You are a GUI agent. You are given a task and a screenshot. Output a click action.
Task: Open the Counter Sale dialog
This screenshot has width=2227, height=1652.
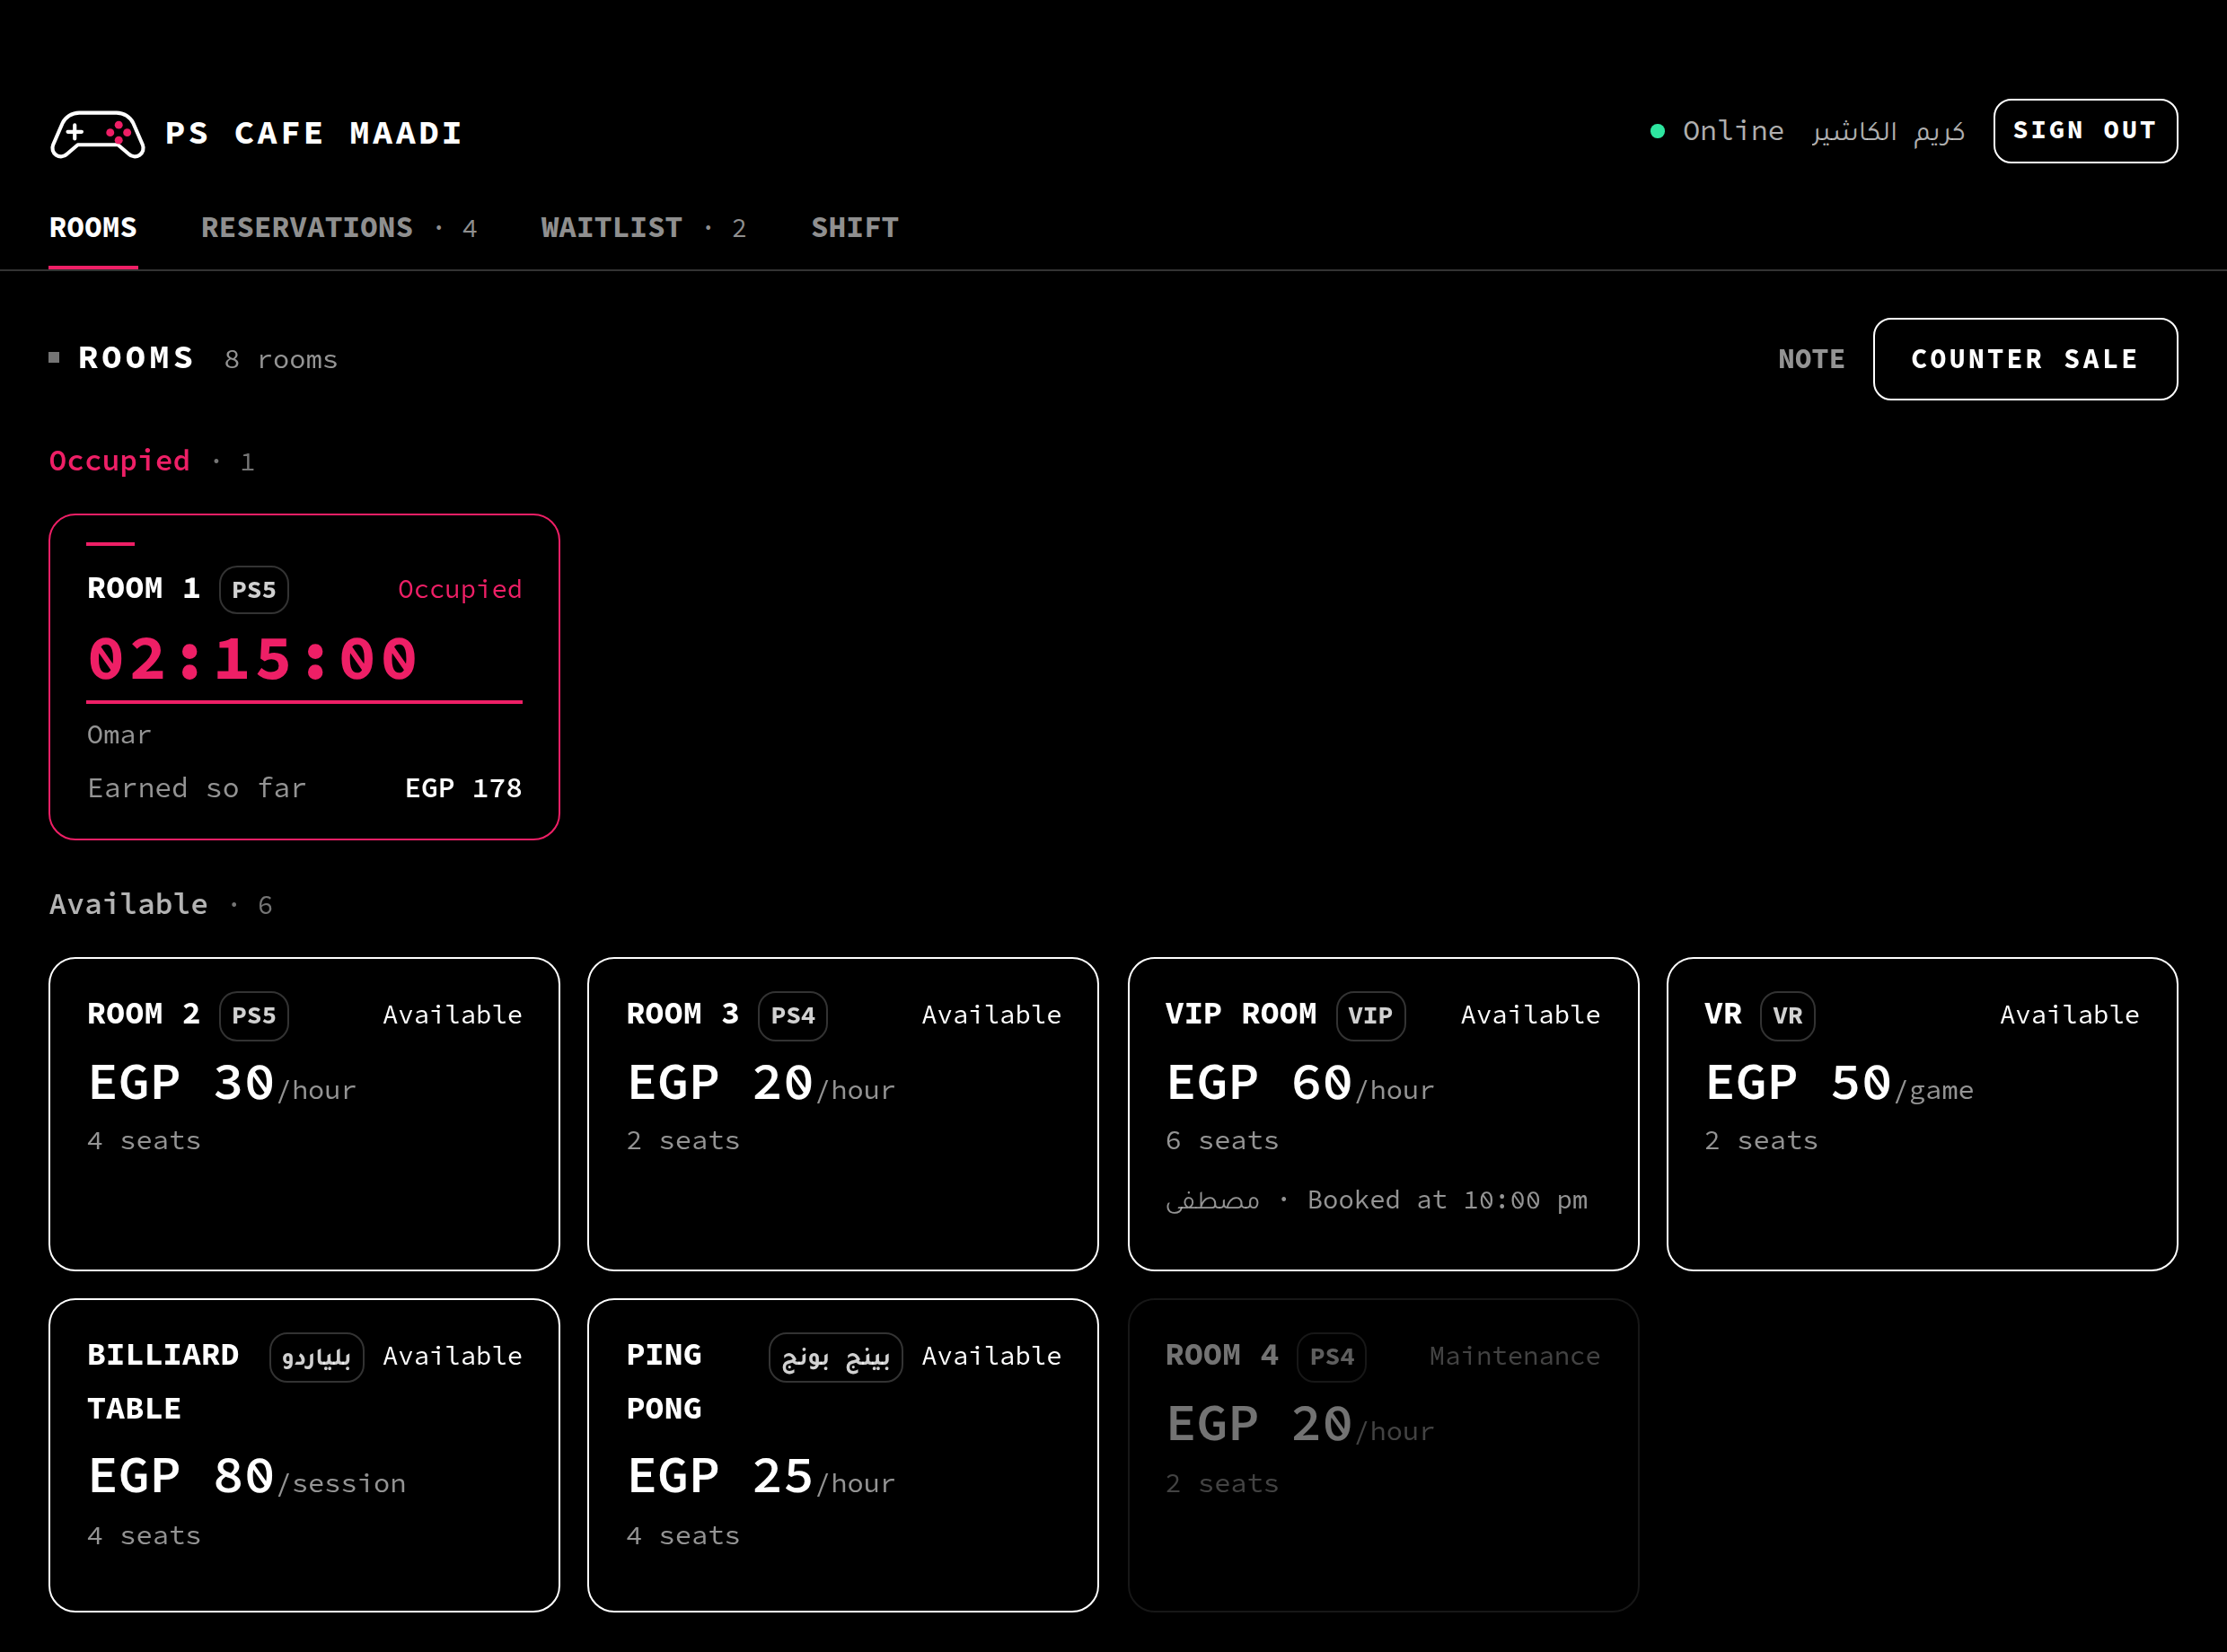pyautogui.click(x=2025, y=359)
